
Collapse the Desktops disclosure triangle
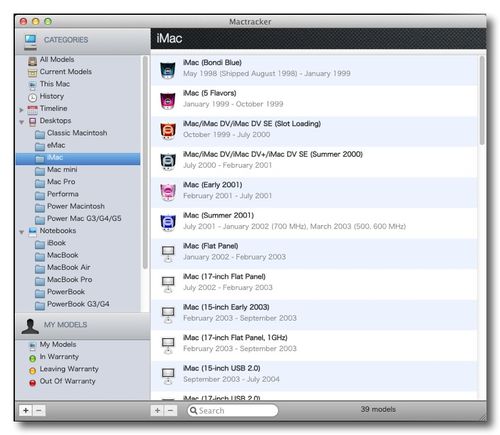[x=22, y=122]
